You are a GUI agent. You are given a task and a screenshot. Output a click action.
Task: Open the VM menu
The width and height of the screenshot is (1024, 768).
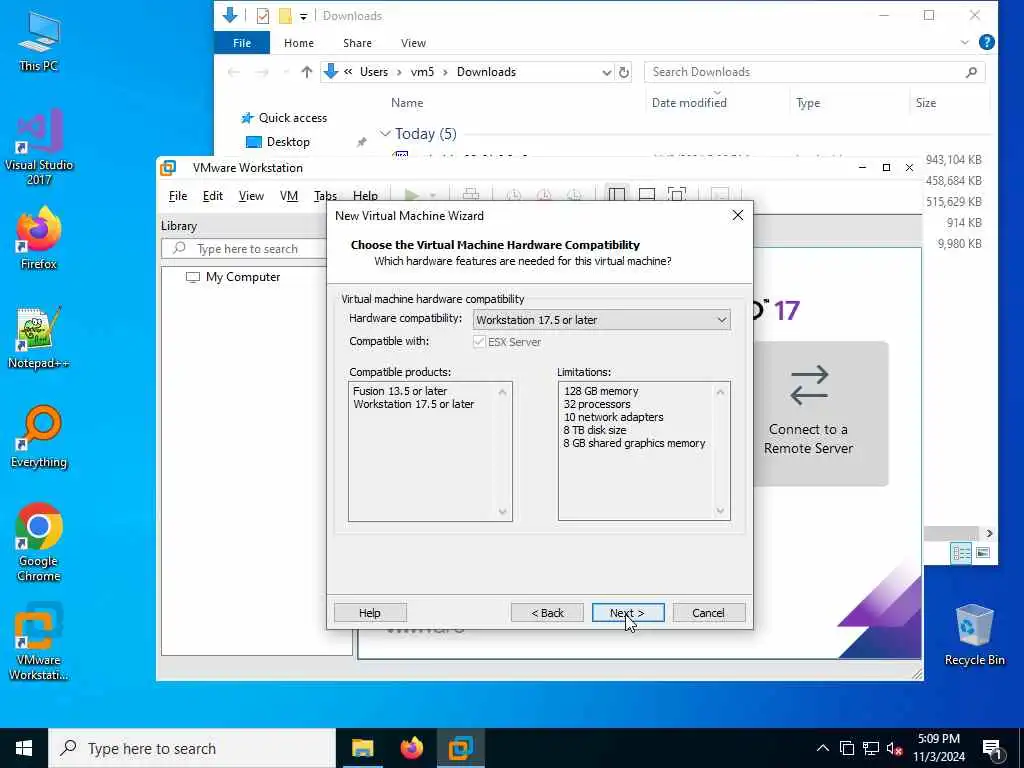[289, 196]
